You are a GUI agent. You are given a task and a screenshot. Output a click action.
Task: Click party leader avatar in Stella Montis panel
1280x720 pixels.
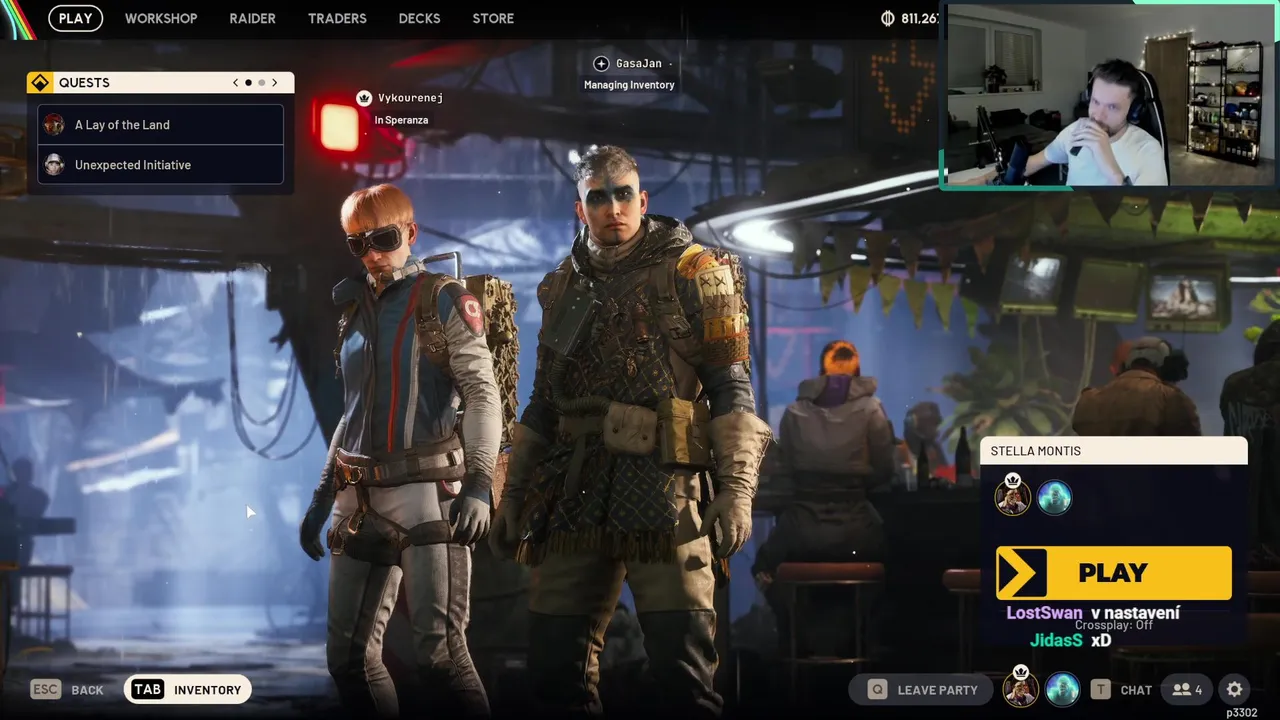tap(1012, 496)
